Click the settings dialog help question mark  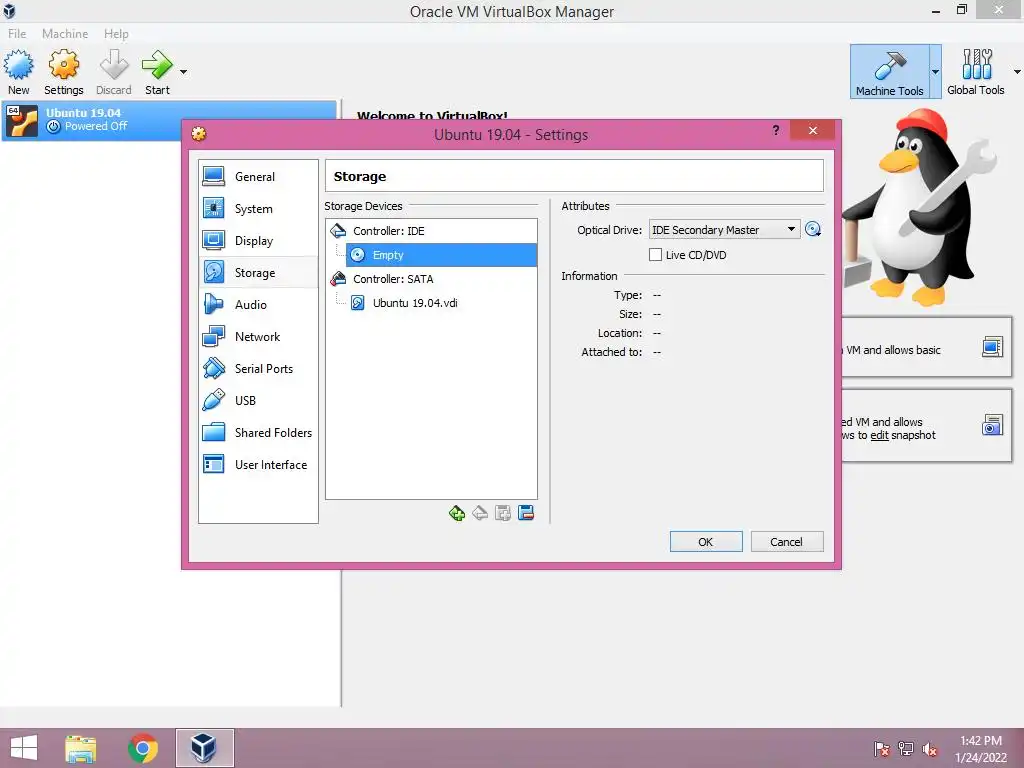[x=775, y=130]
